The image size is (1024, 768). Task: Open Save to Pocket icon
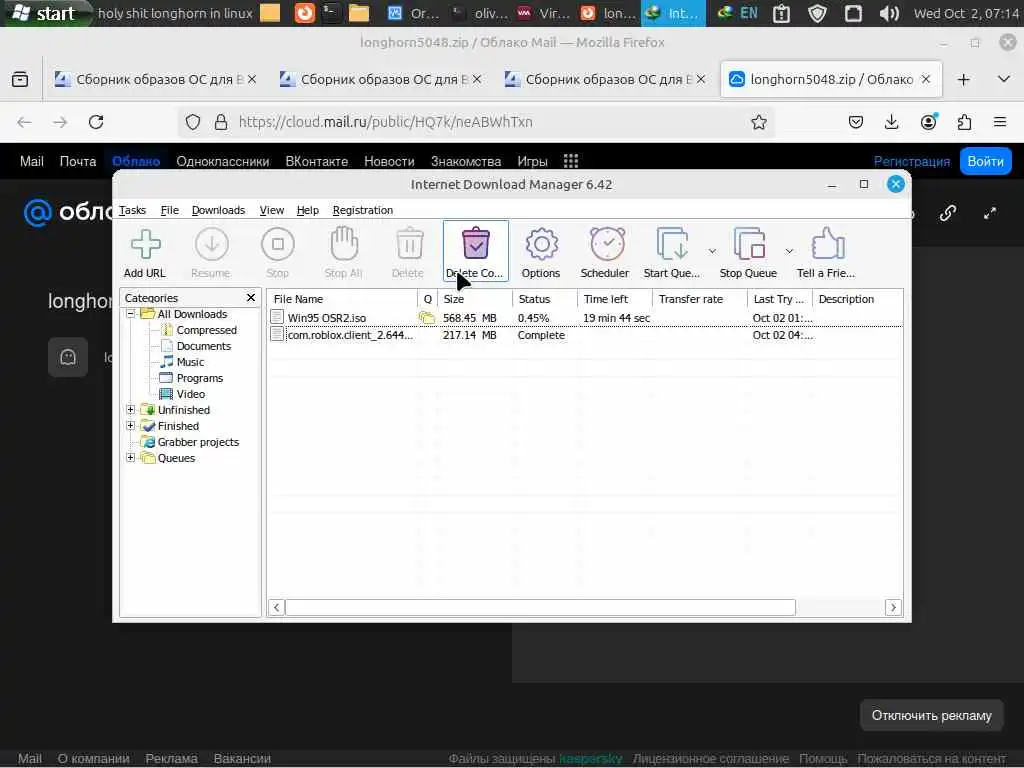click(x=856, y=122)
